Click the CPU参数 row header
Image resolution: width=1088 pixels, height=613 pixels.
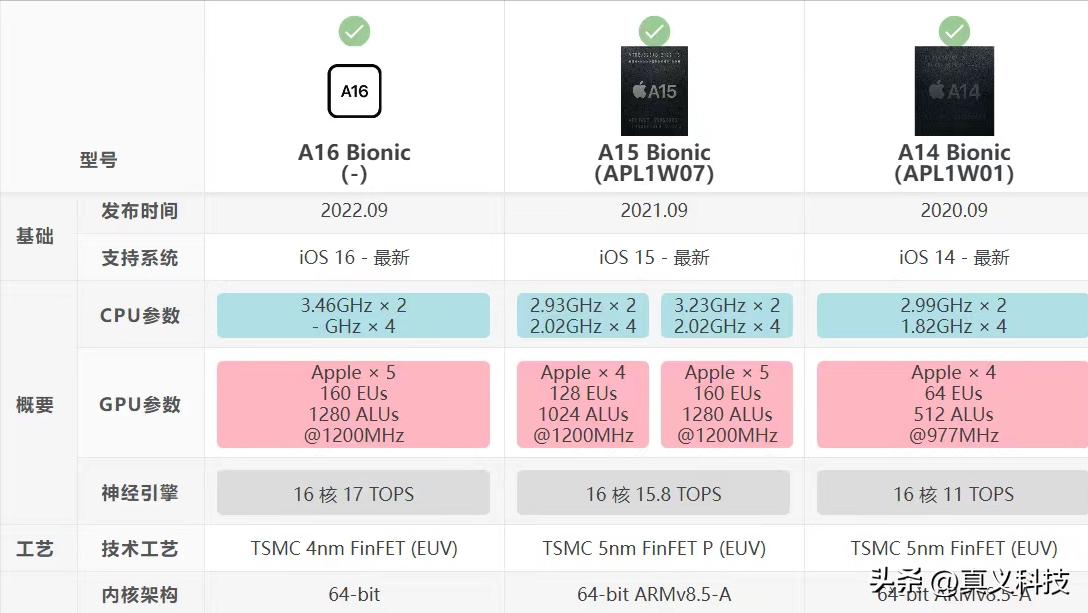(140, 316)
